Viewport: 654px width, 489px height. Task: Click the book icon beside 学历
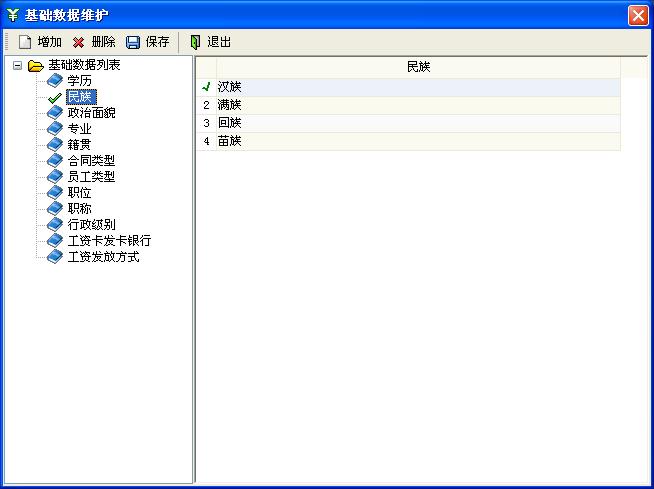pos(55,81)
